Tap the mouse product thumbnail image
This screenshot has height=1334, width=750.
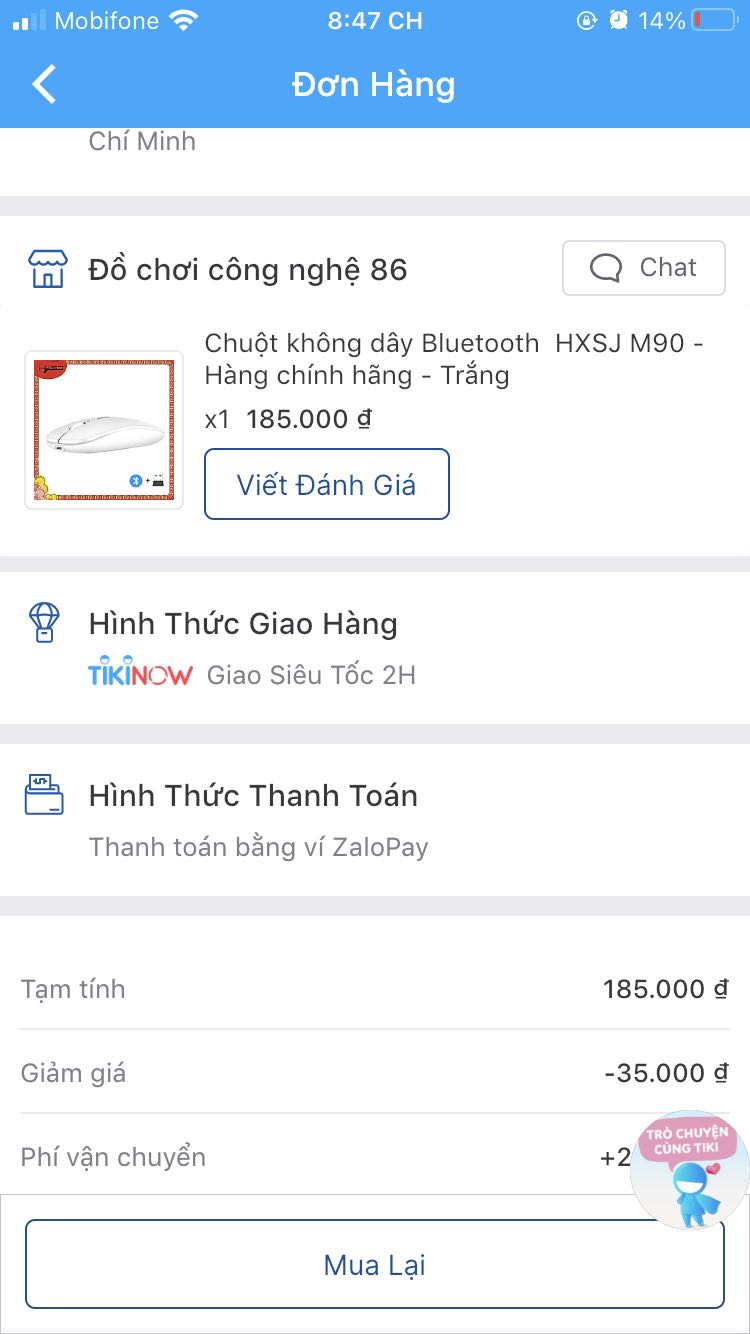(104, 429)
